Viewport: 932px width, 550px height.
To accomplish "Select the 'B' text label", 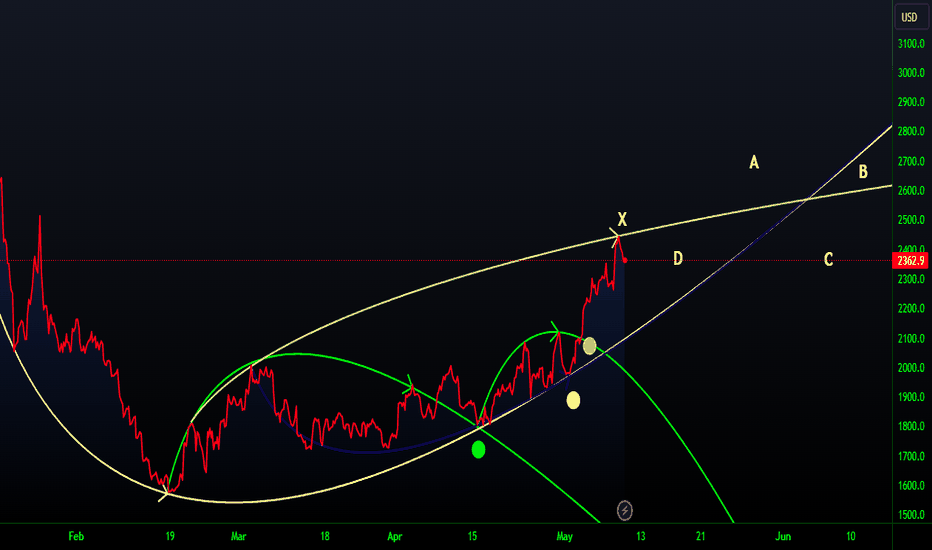I will tap(863, 172).
